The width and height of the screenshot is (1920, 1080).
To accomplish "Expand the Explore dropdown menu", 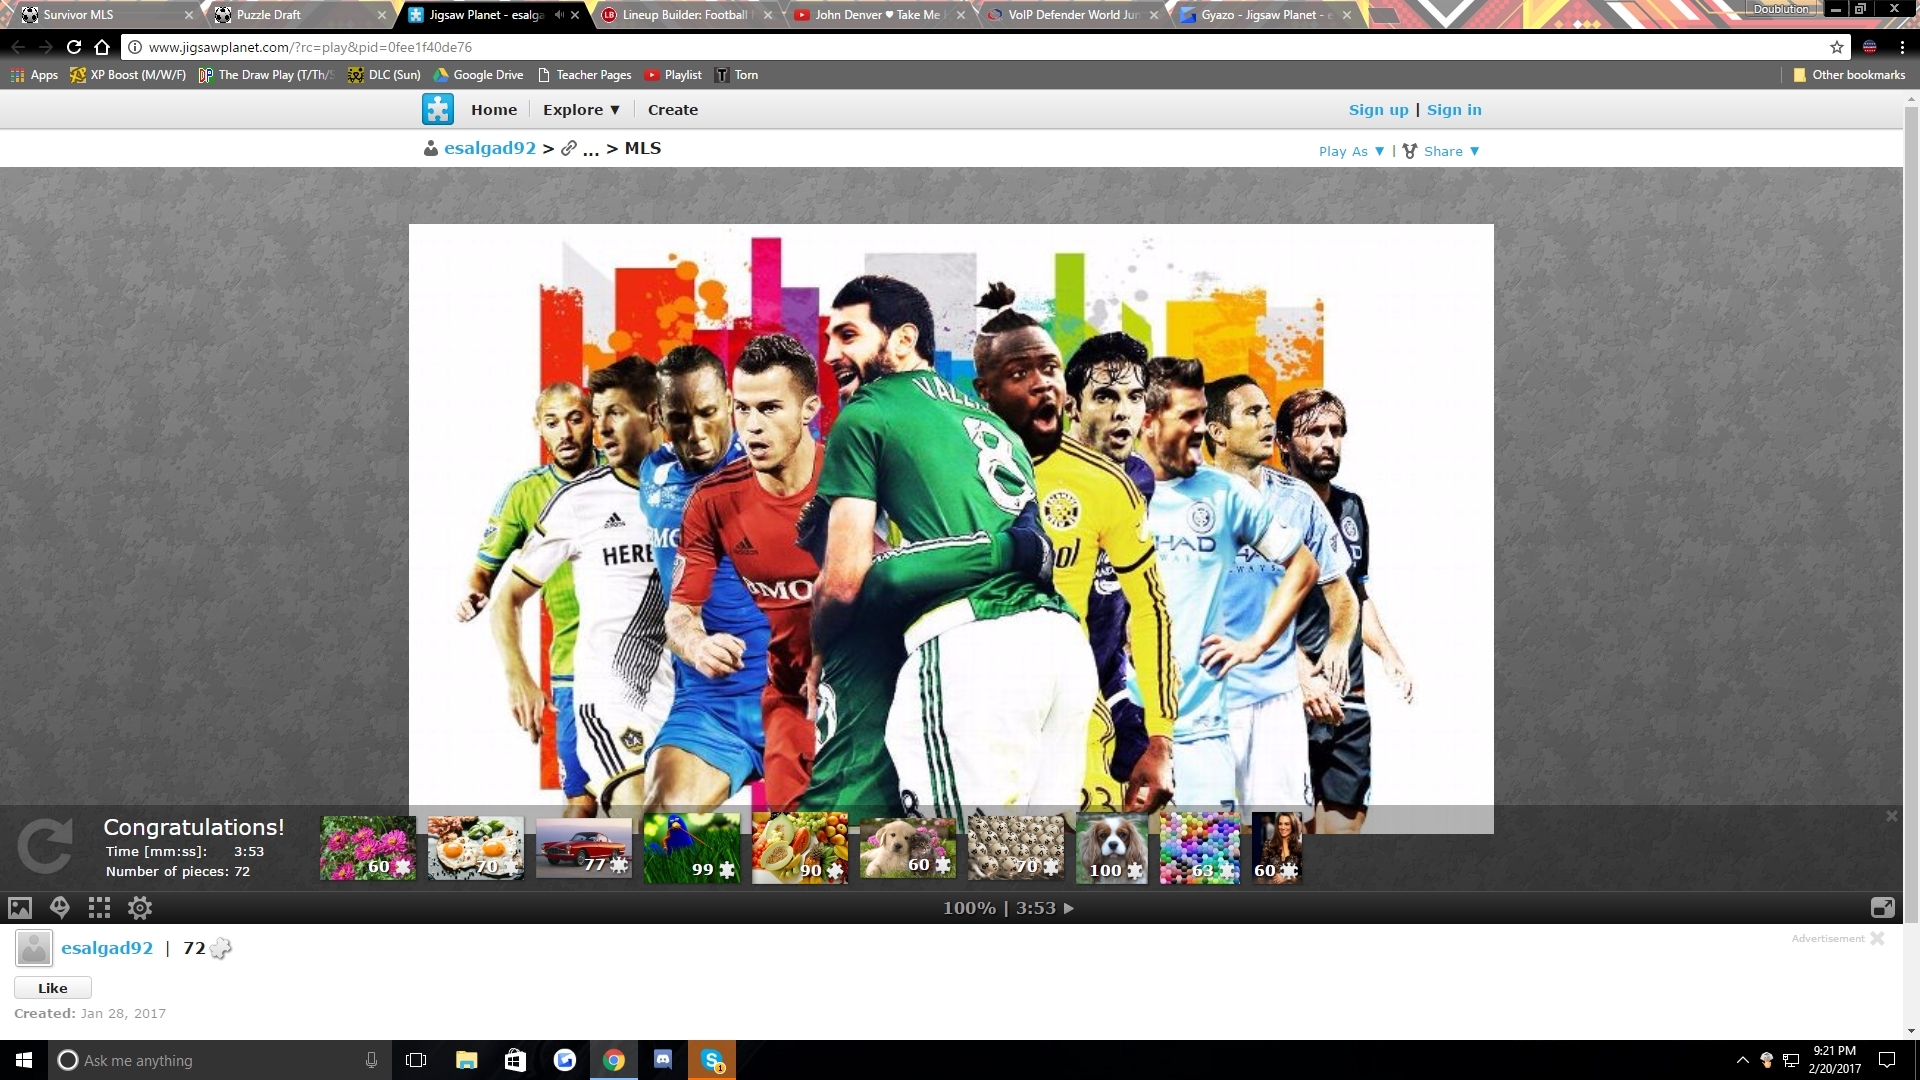I will point(581,110).
